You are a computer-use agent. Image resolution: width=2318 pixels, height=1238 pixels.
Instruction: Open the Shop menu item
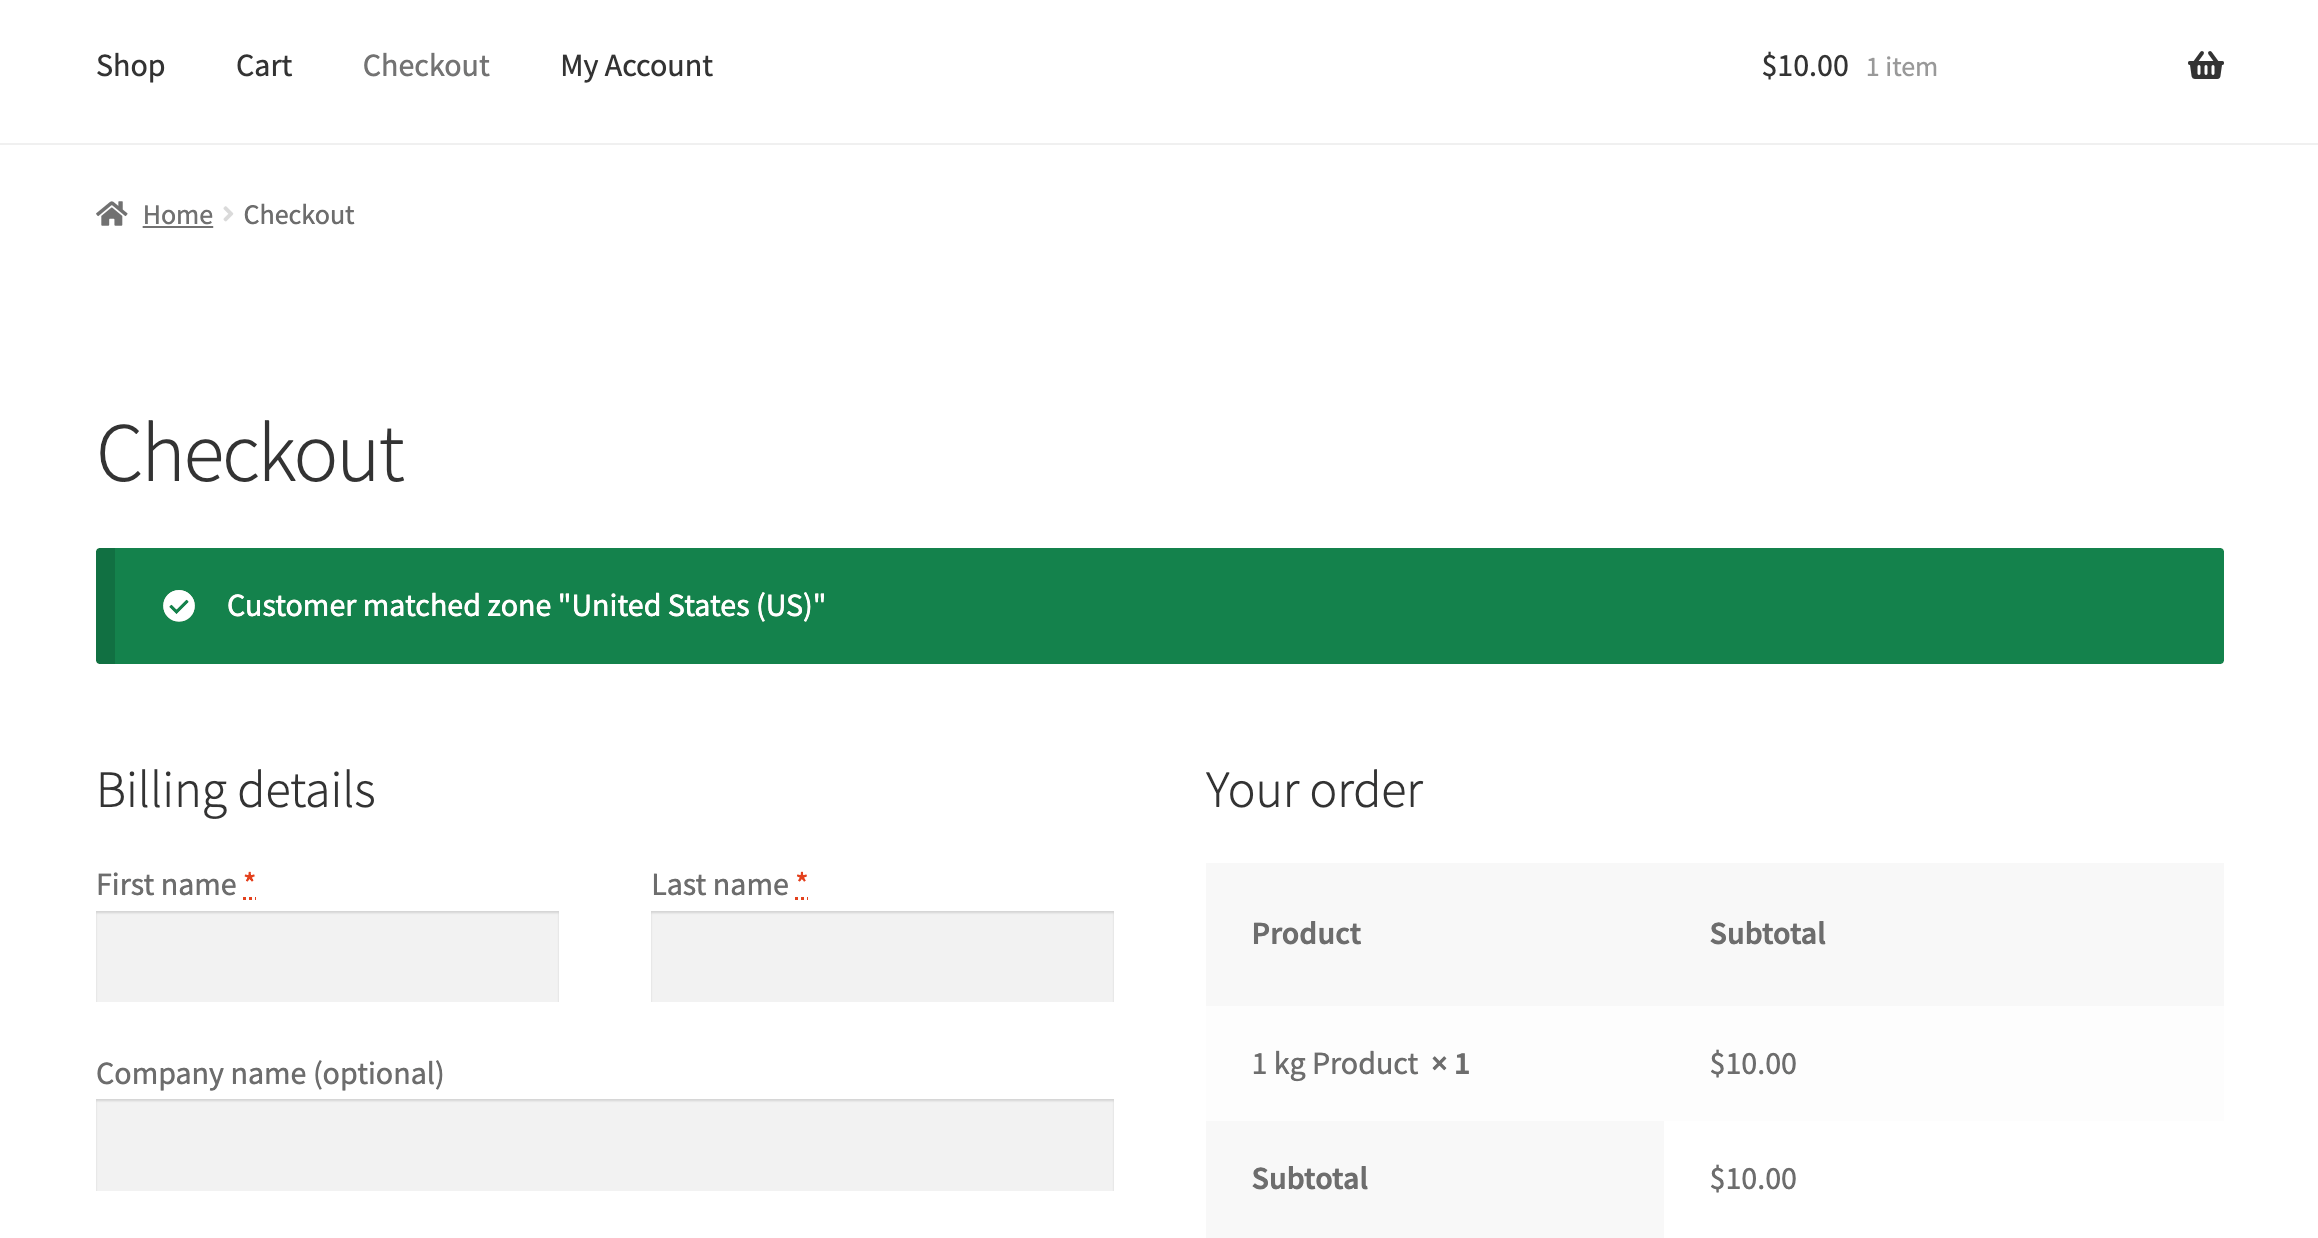130,65
